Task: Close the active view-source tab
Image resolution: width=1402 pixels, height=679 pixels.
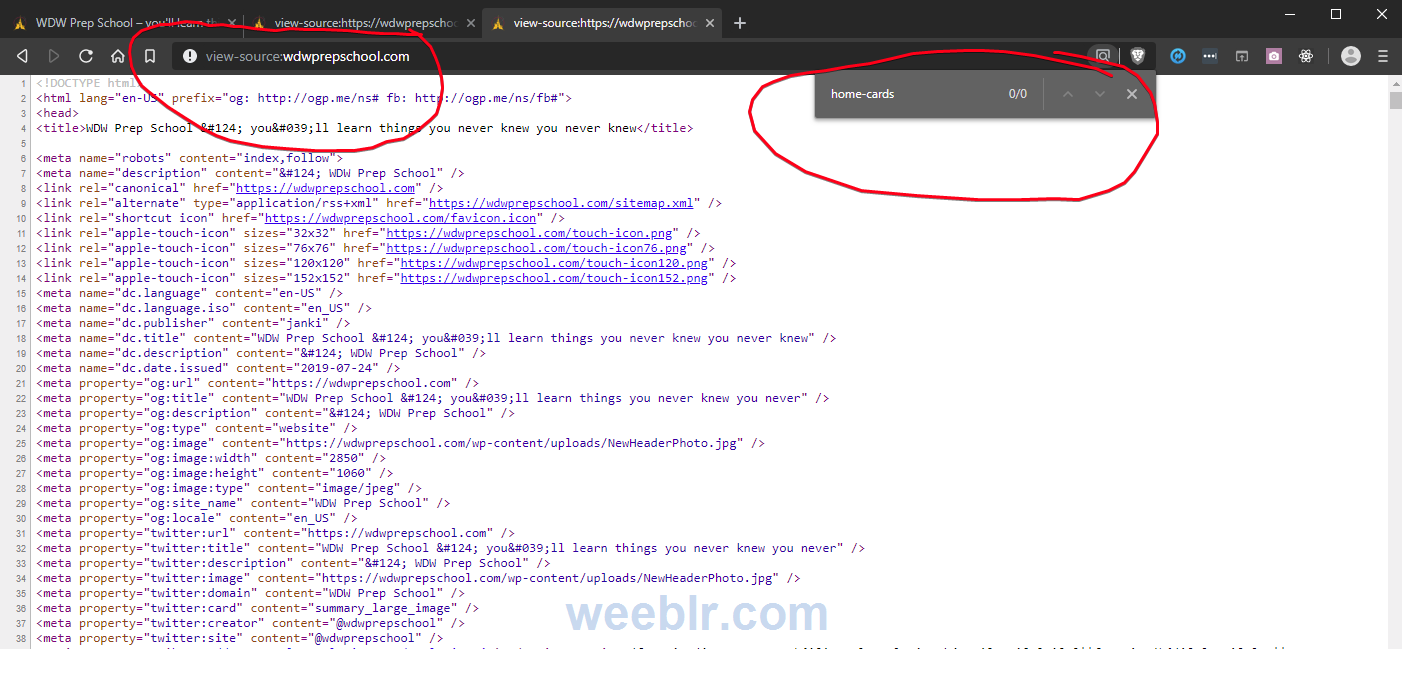Action: tap(709, 23)
